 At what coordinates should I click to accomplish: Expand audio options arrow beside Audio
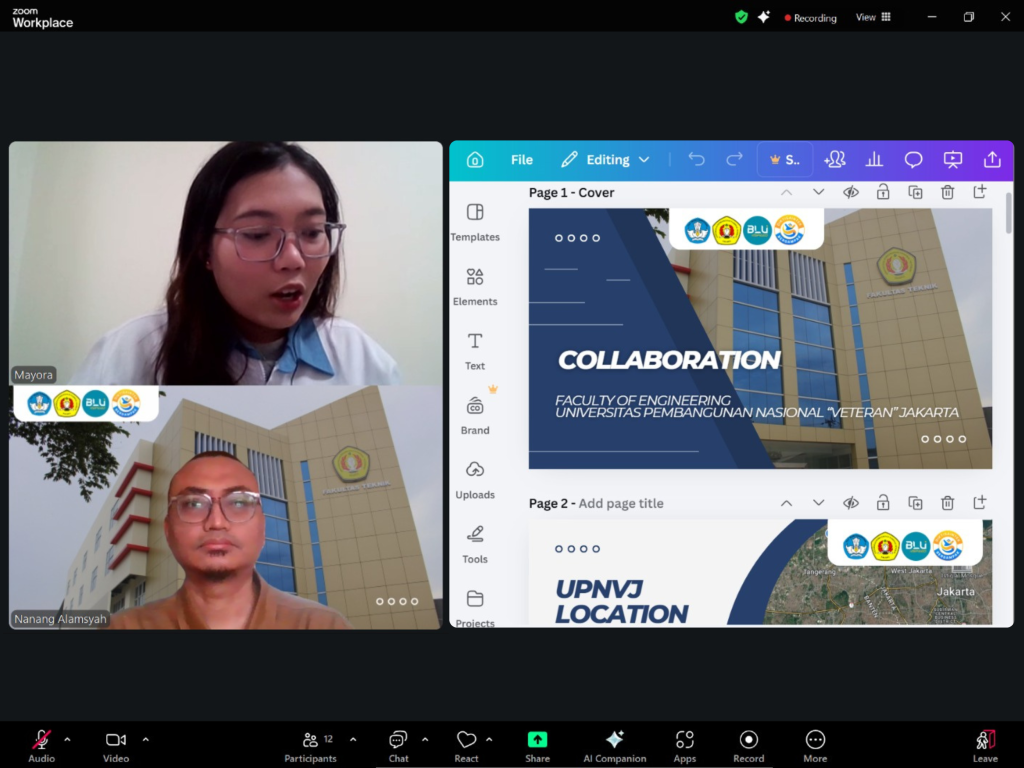[67, 740]
